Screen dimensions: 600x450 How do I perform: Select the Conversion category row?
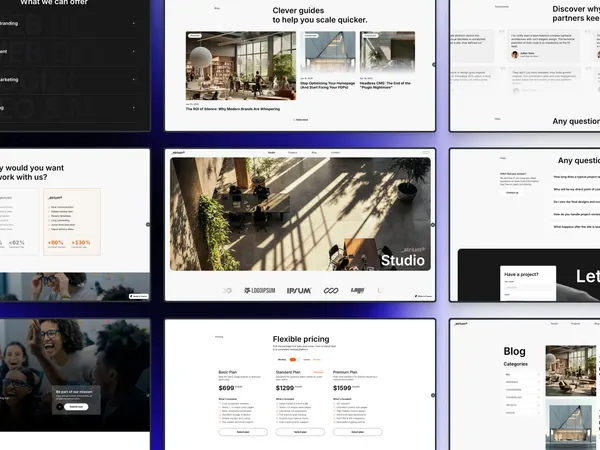click(522, 390)
